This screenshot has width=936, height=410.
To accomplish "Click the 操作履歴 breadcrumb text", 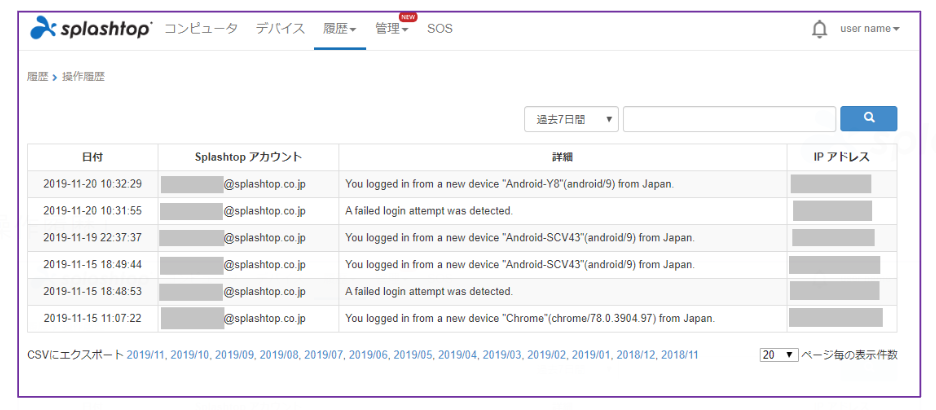I will tap(84, 77).
